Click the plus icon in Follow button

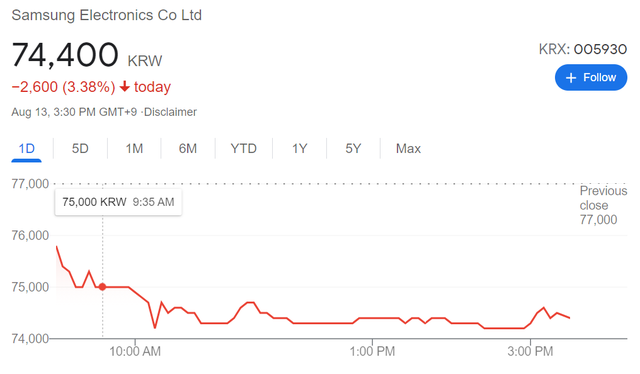(x=571, y=78)
